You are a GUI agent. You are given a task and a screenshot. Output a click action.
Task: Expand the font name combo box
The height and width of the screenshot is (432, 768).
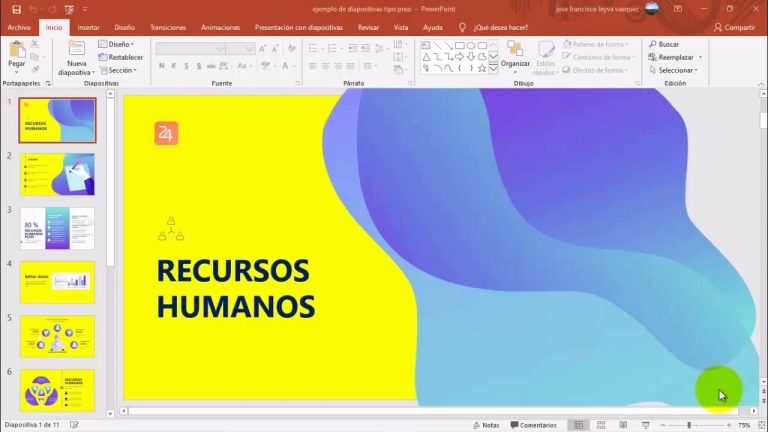coord(219,48)
